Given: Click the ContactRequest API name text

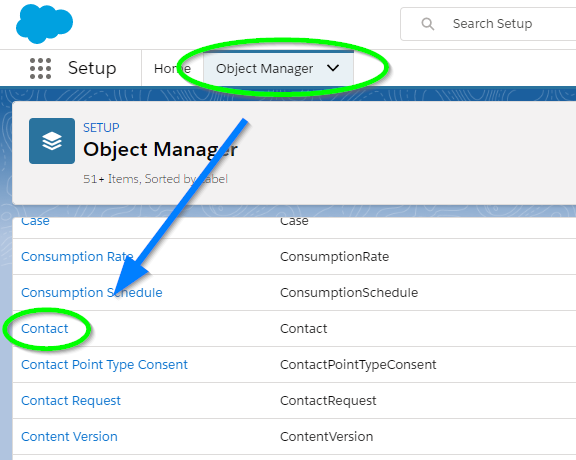Looking at the screenshot, I should point(328,401).
